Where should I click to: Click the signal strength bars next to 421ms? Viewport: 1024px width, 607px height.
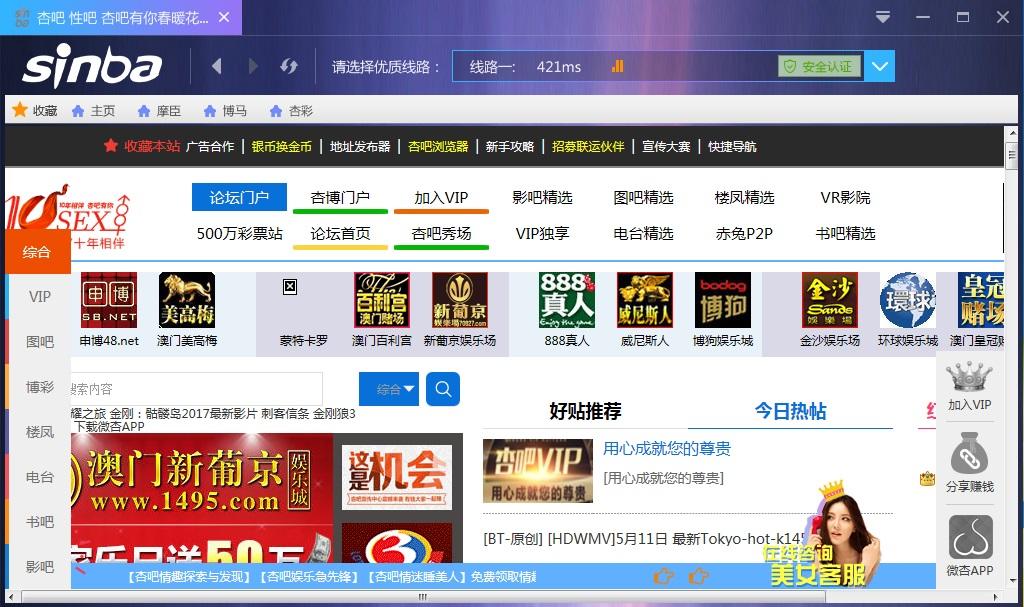pos(617,65)
